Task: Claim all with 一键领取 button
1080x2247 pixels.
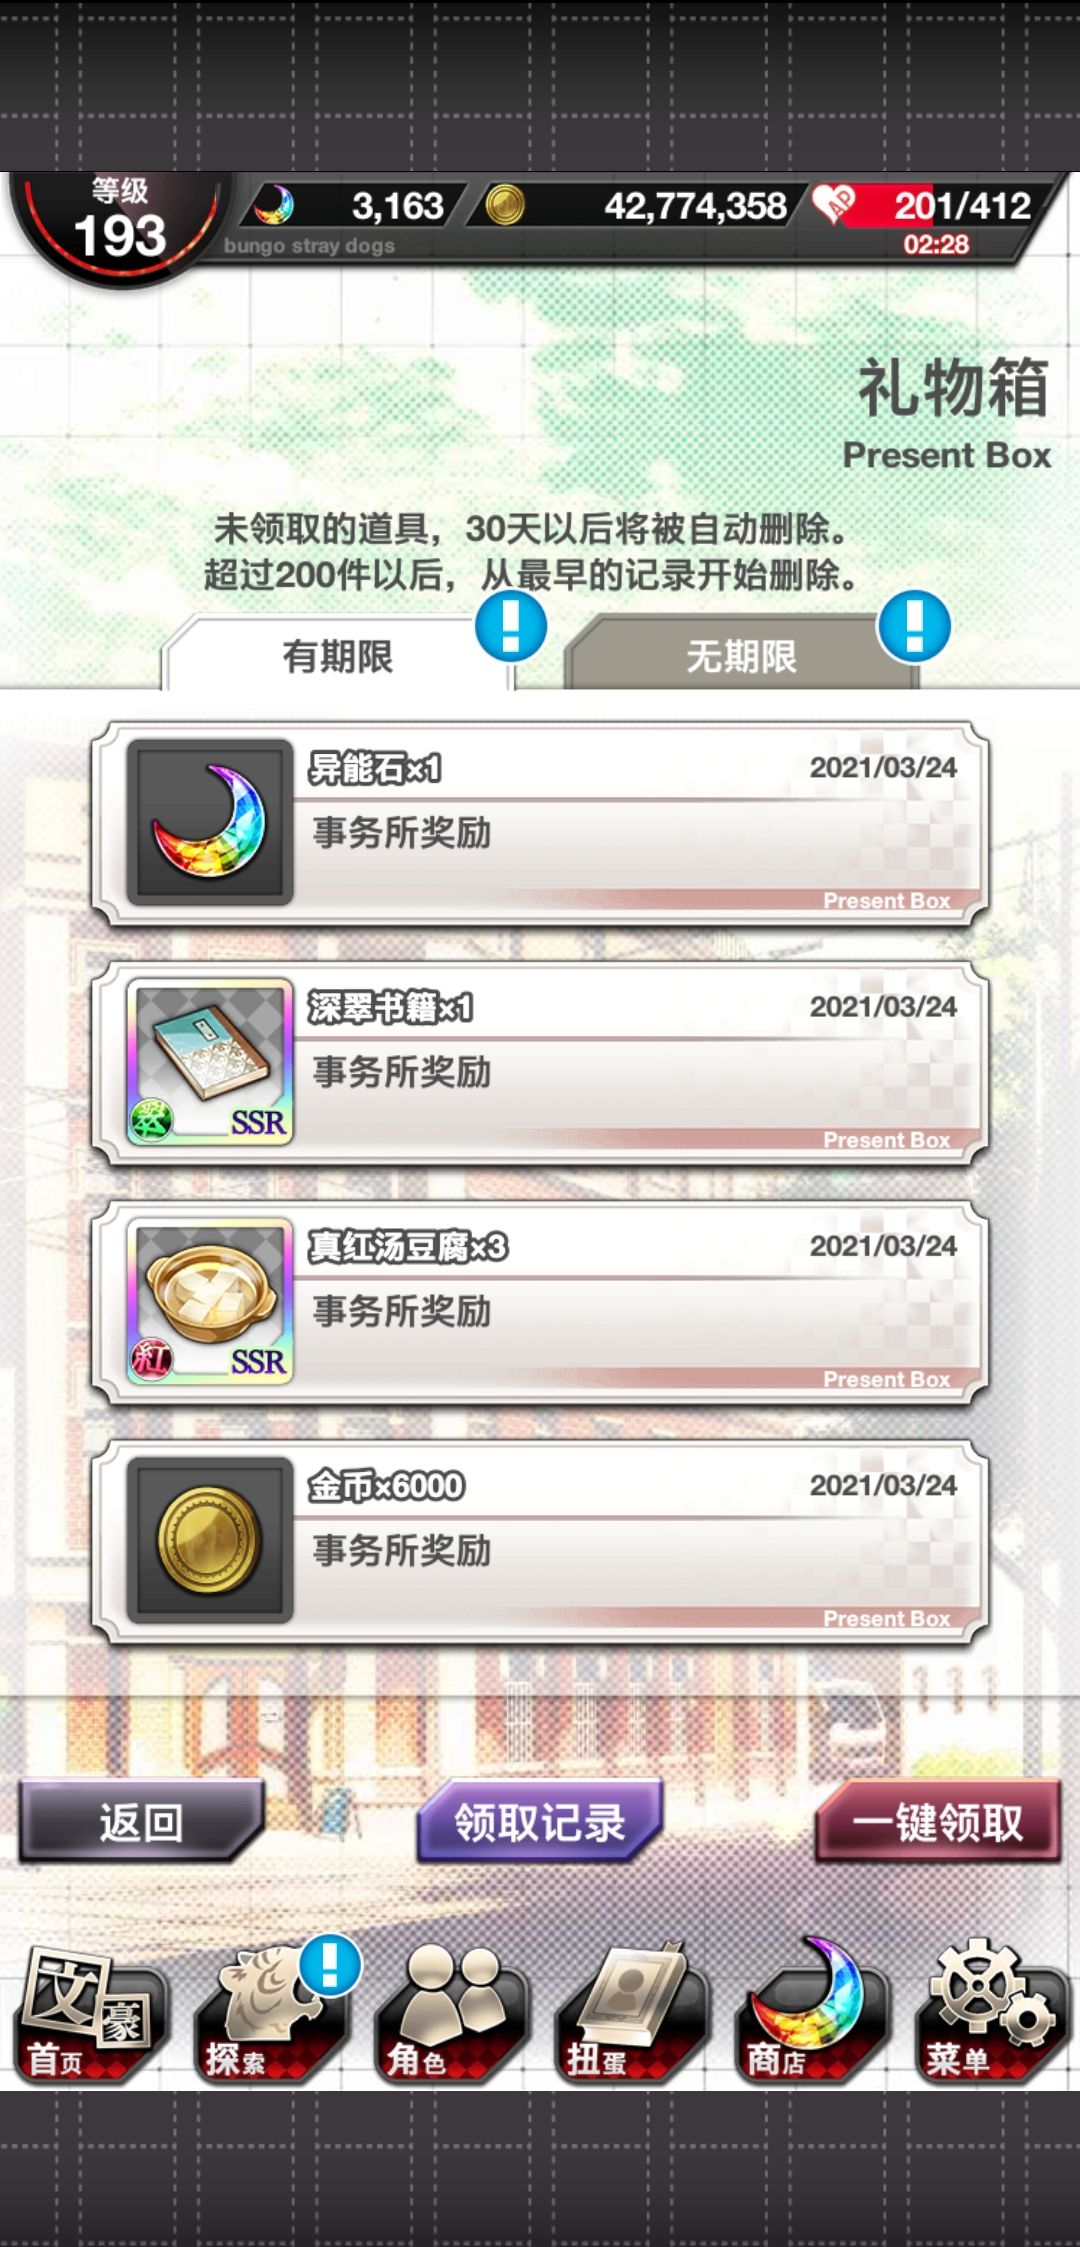Action: [x=938, y=1823]
